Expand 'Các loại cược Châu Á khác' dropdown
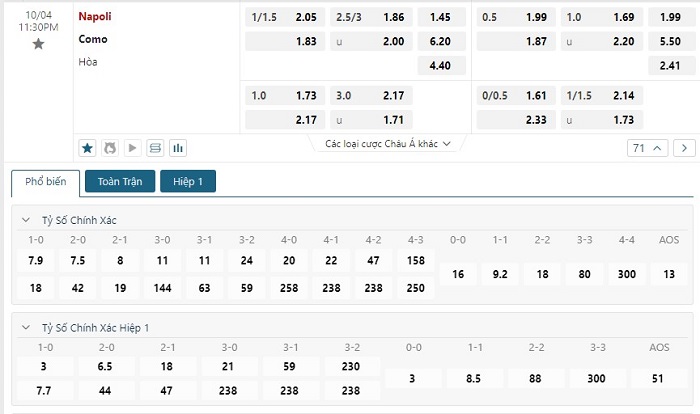This screenshot has width=700, height=414. click(x=388, y=144)
